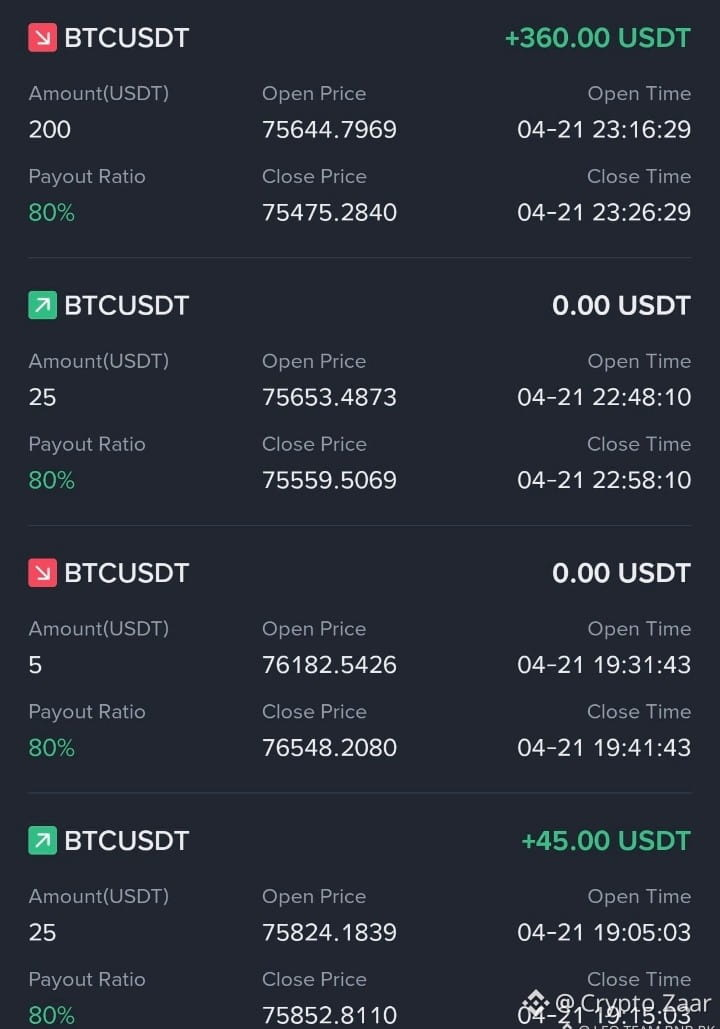This screenshot has width=720, height=1029.
Task: Open the +45.00 USDT profit result
Action: [605, 841]
